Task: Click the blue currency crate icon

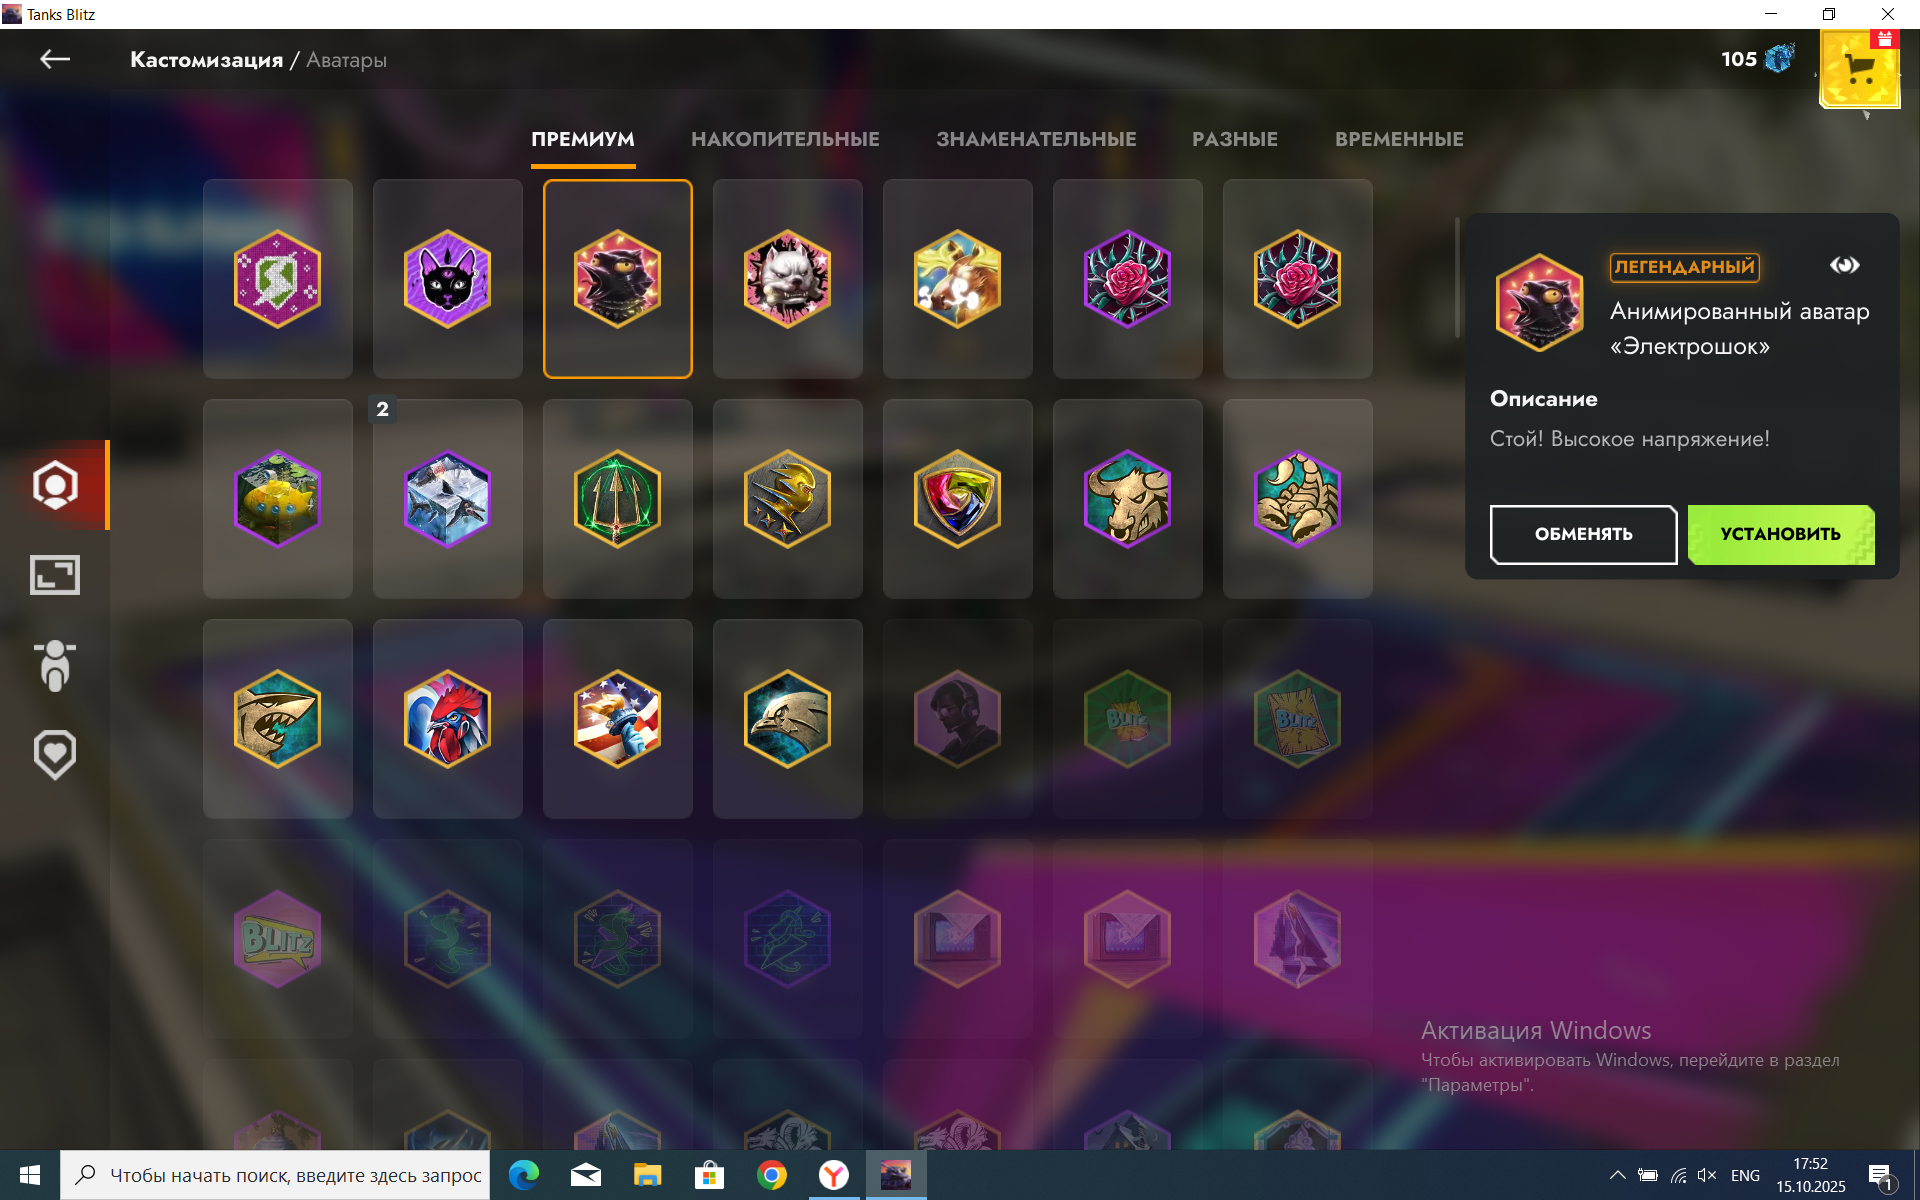Action: click(1779, 59)
